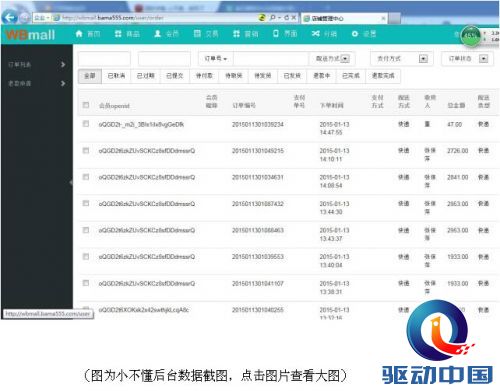
Task: Open the settings gear icon in navigation
Action: tap(355, 34)
